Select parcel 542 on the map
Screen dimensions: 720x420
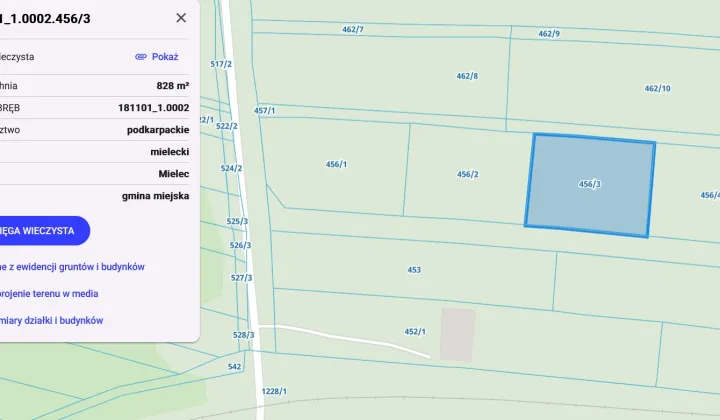234,367
